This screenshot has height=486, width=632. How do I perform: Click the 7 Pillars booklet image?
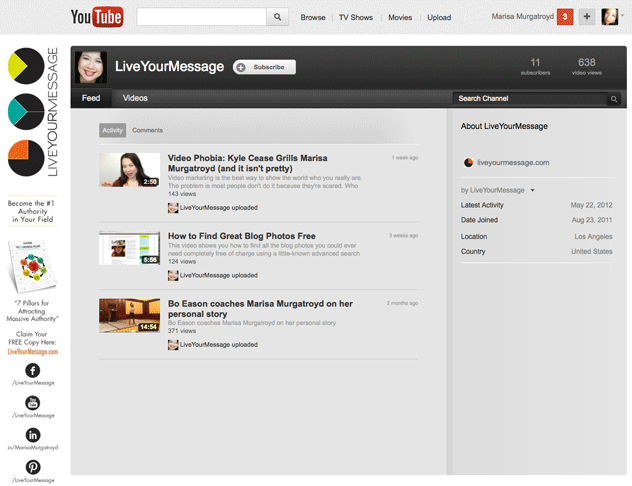pos(31,266)
